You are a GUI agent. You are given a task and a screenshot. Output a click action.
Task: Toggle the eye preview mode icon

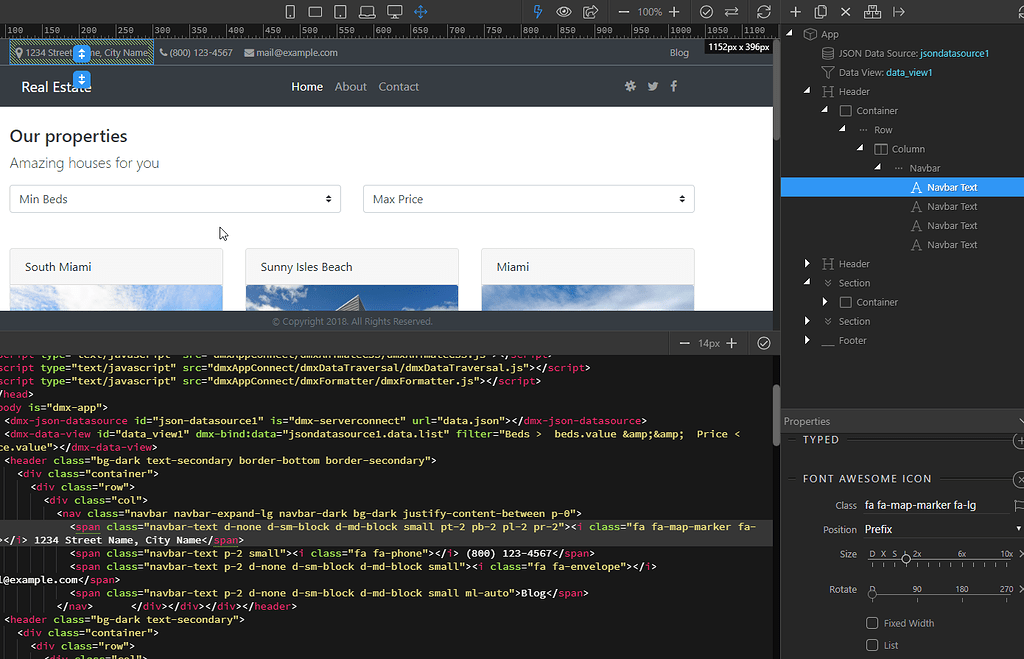pyautogui.click(x=564, y=12)
